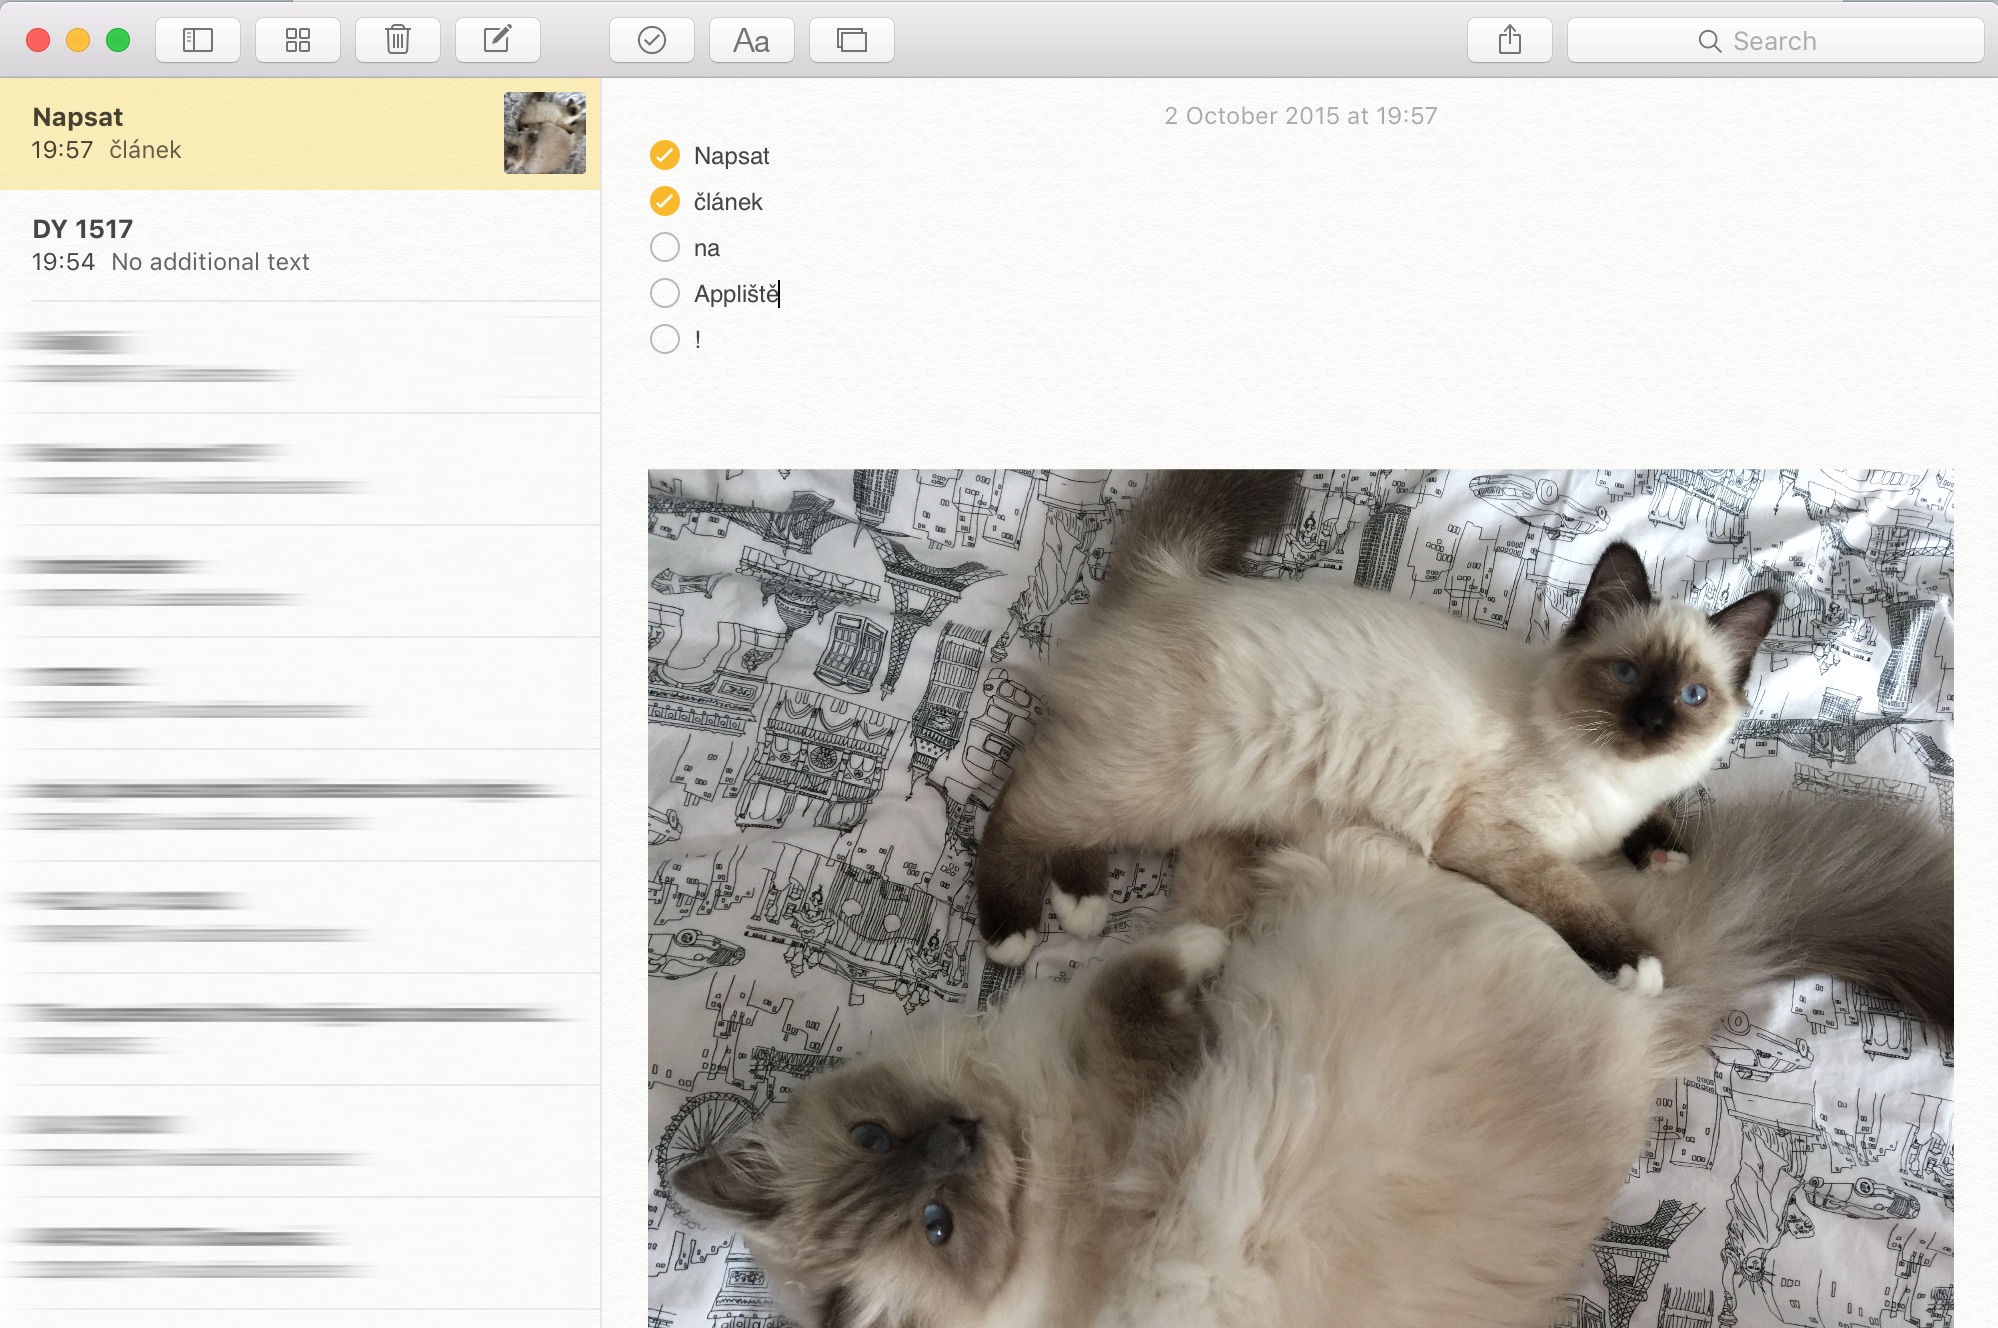
Task: Select the Napsat note in list
Action: tap(250, 133)
